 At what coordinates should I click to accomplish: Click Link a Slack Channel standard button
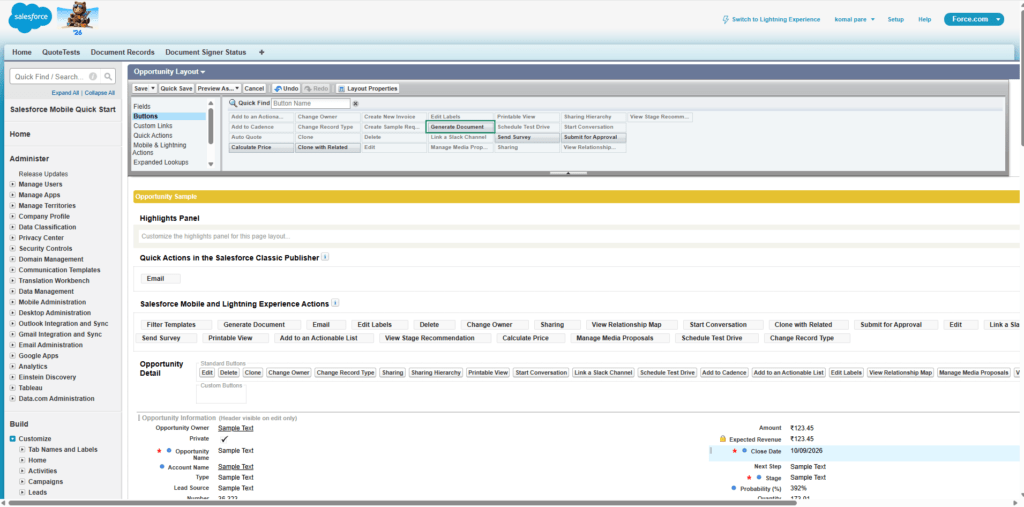pyautogui.click(x=603, y=372)
